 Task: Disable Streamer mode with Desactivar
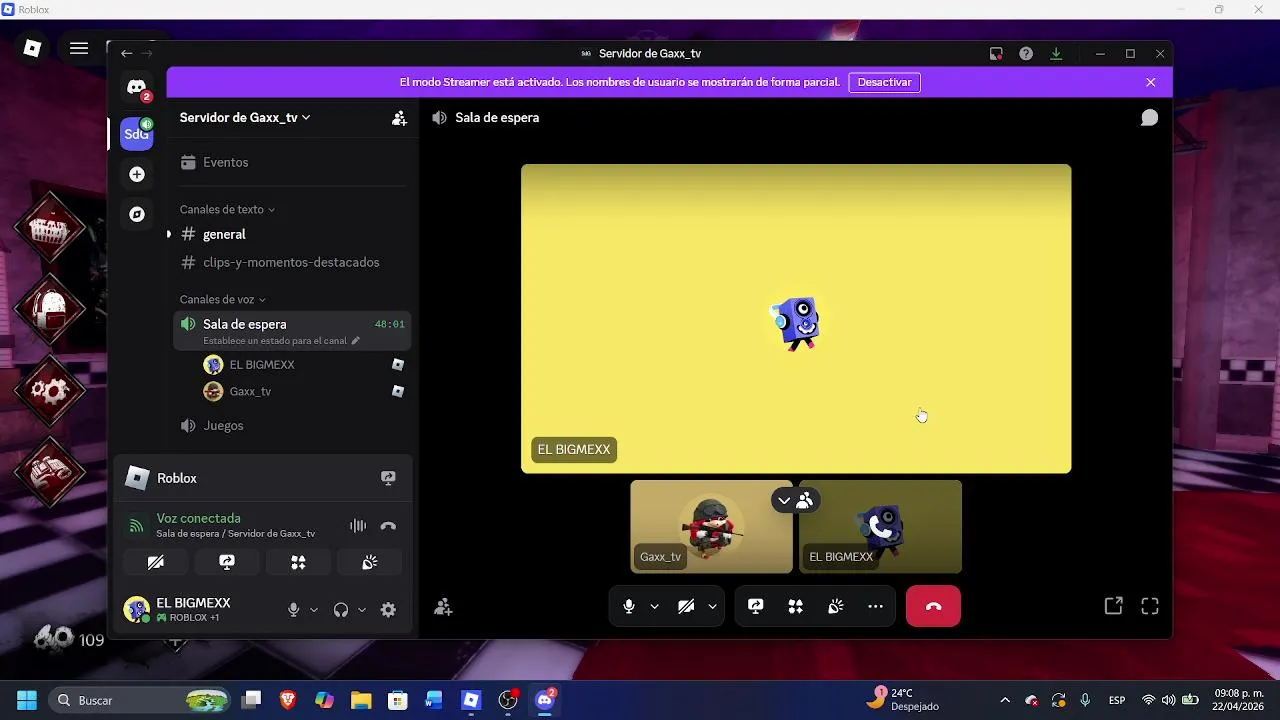click(885, 82)
